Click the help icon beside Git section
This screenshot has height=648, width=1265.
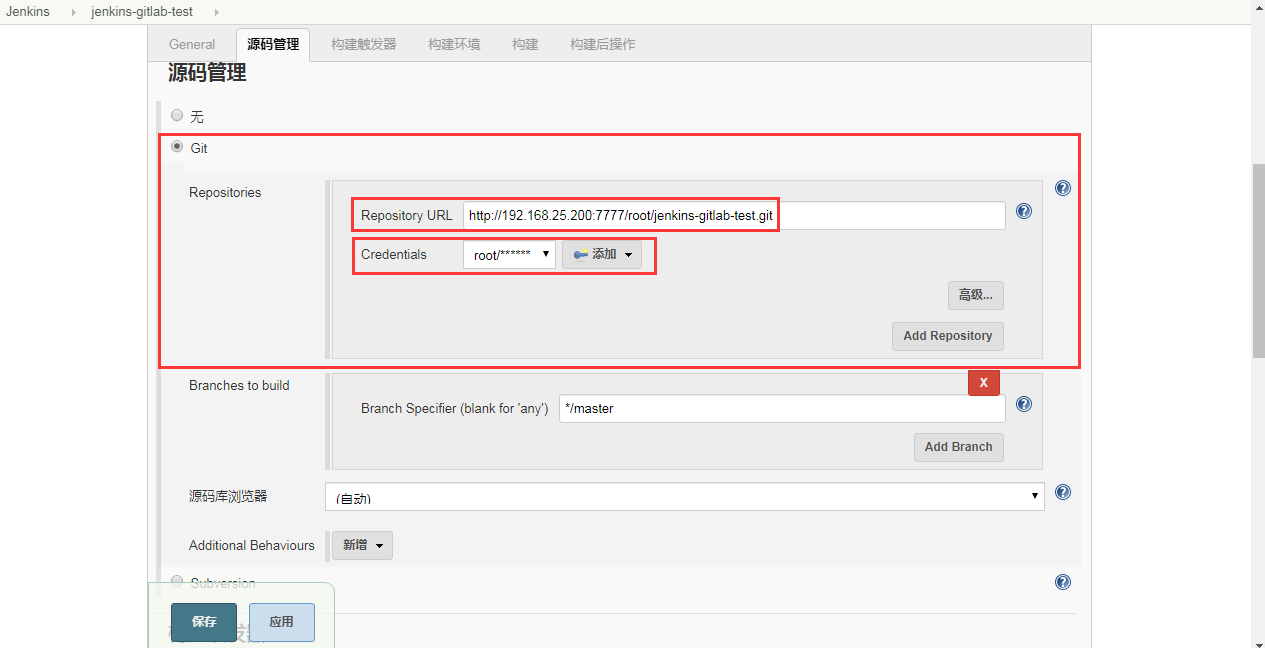[1062, 187]
